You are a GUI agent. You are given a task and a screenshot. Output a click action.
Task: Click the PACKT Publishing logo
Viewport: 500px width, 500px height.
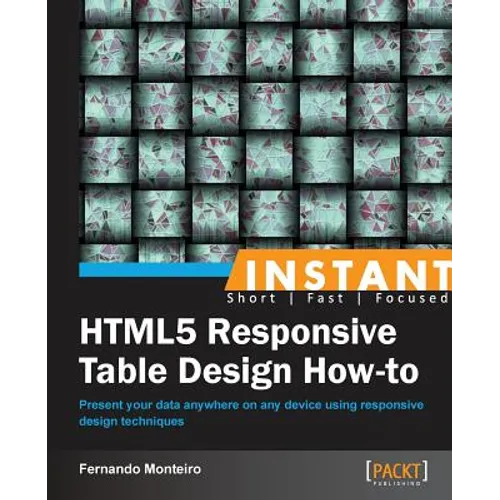[397, 472]
